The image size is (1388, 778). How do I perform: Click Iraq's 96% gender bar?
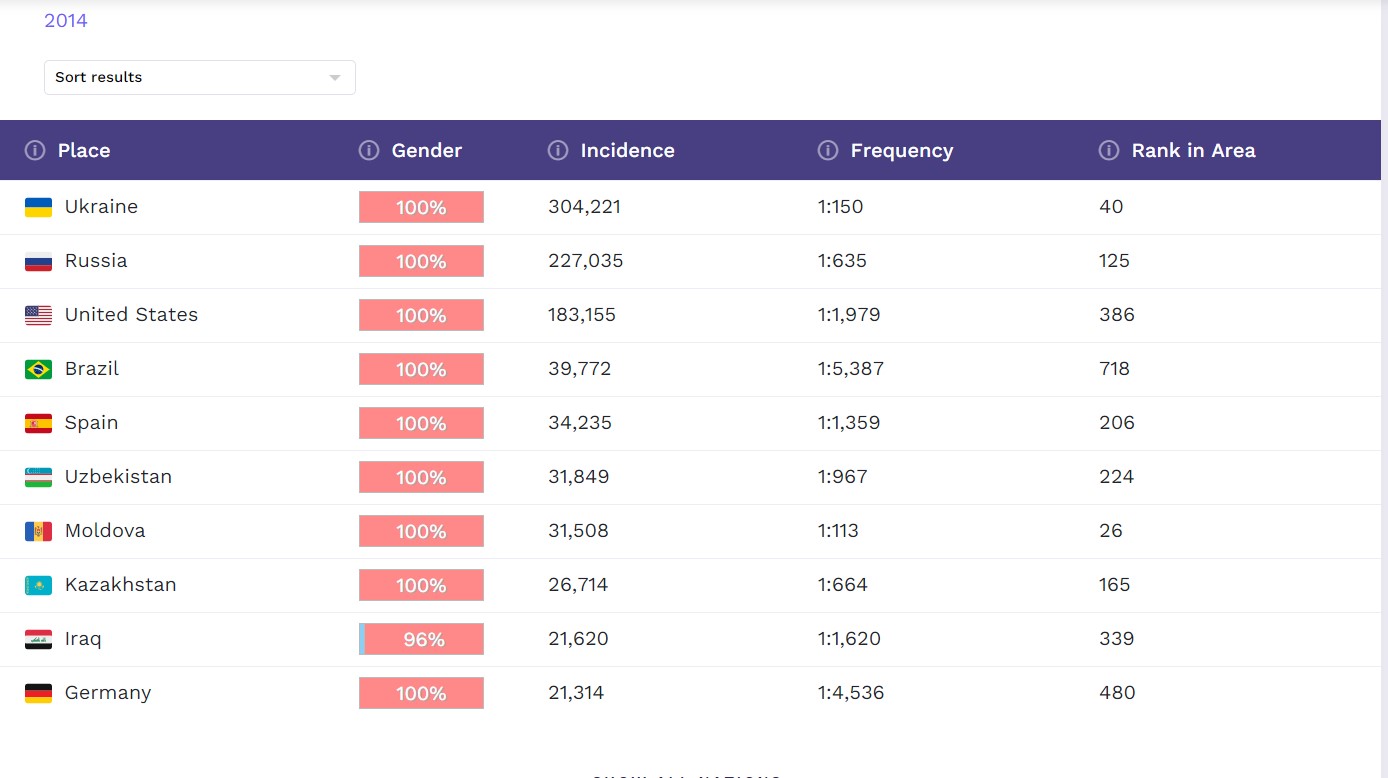pyautogui.click(x=421, y=639)
